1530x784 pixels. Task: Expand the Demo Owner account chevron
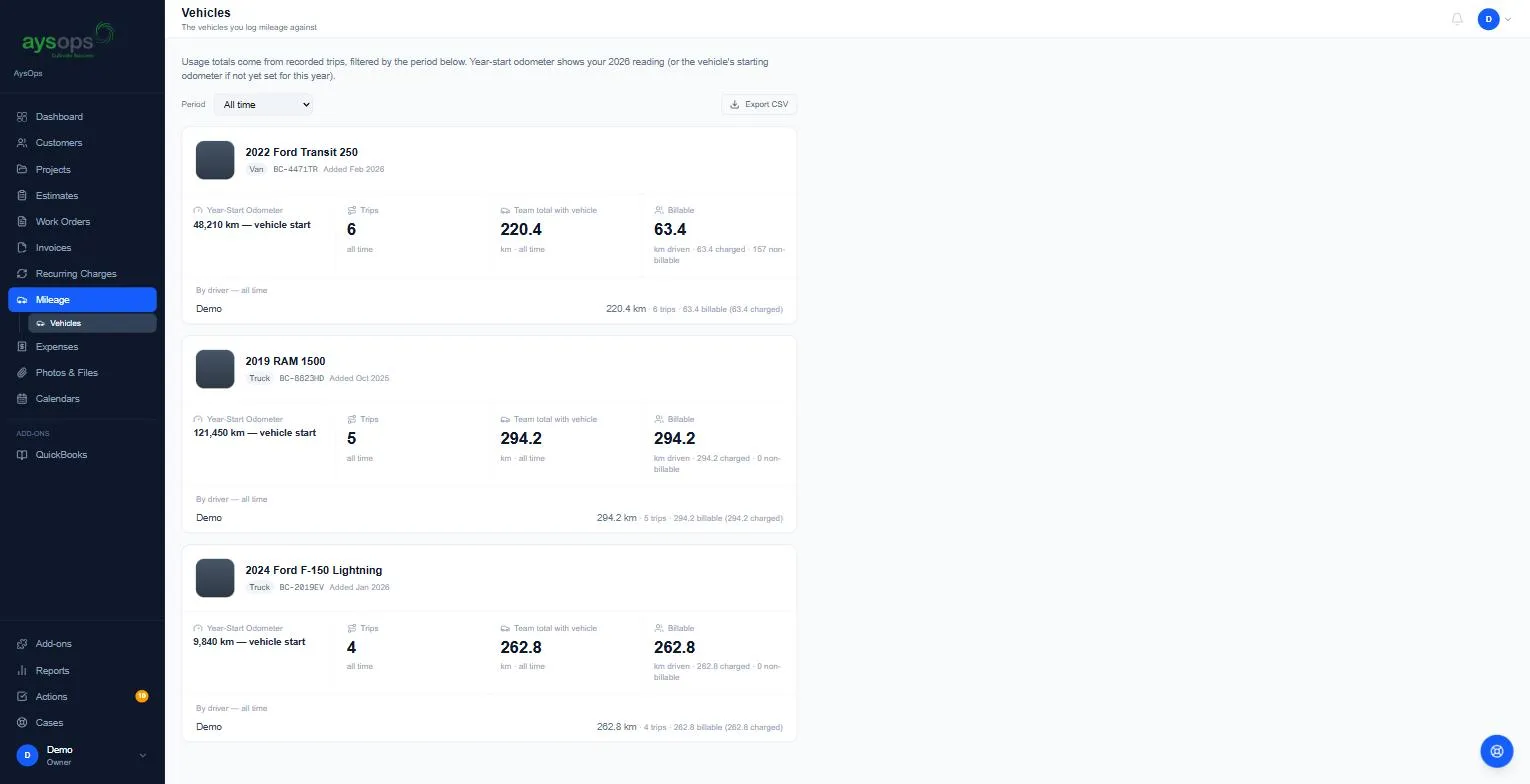(x=142, y=756)
